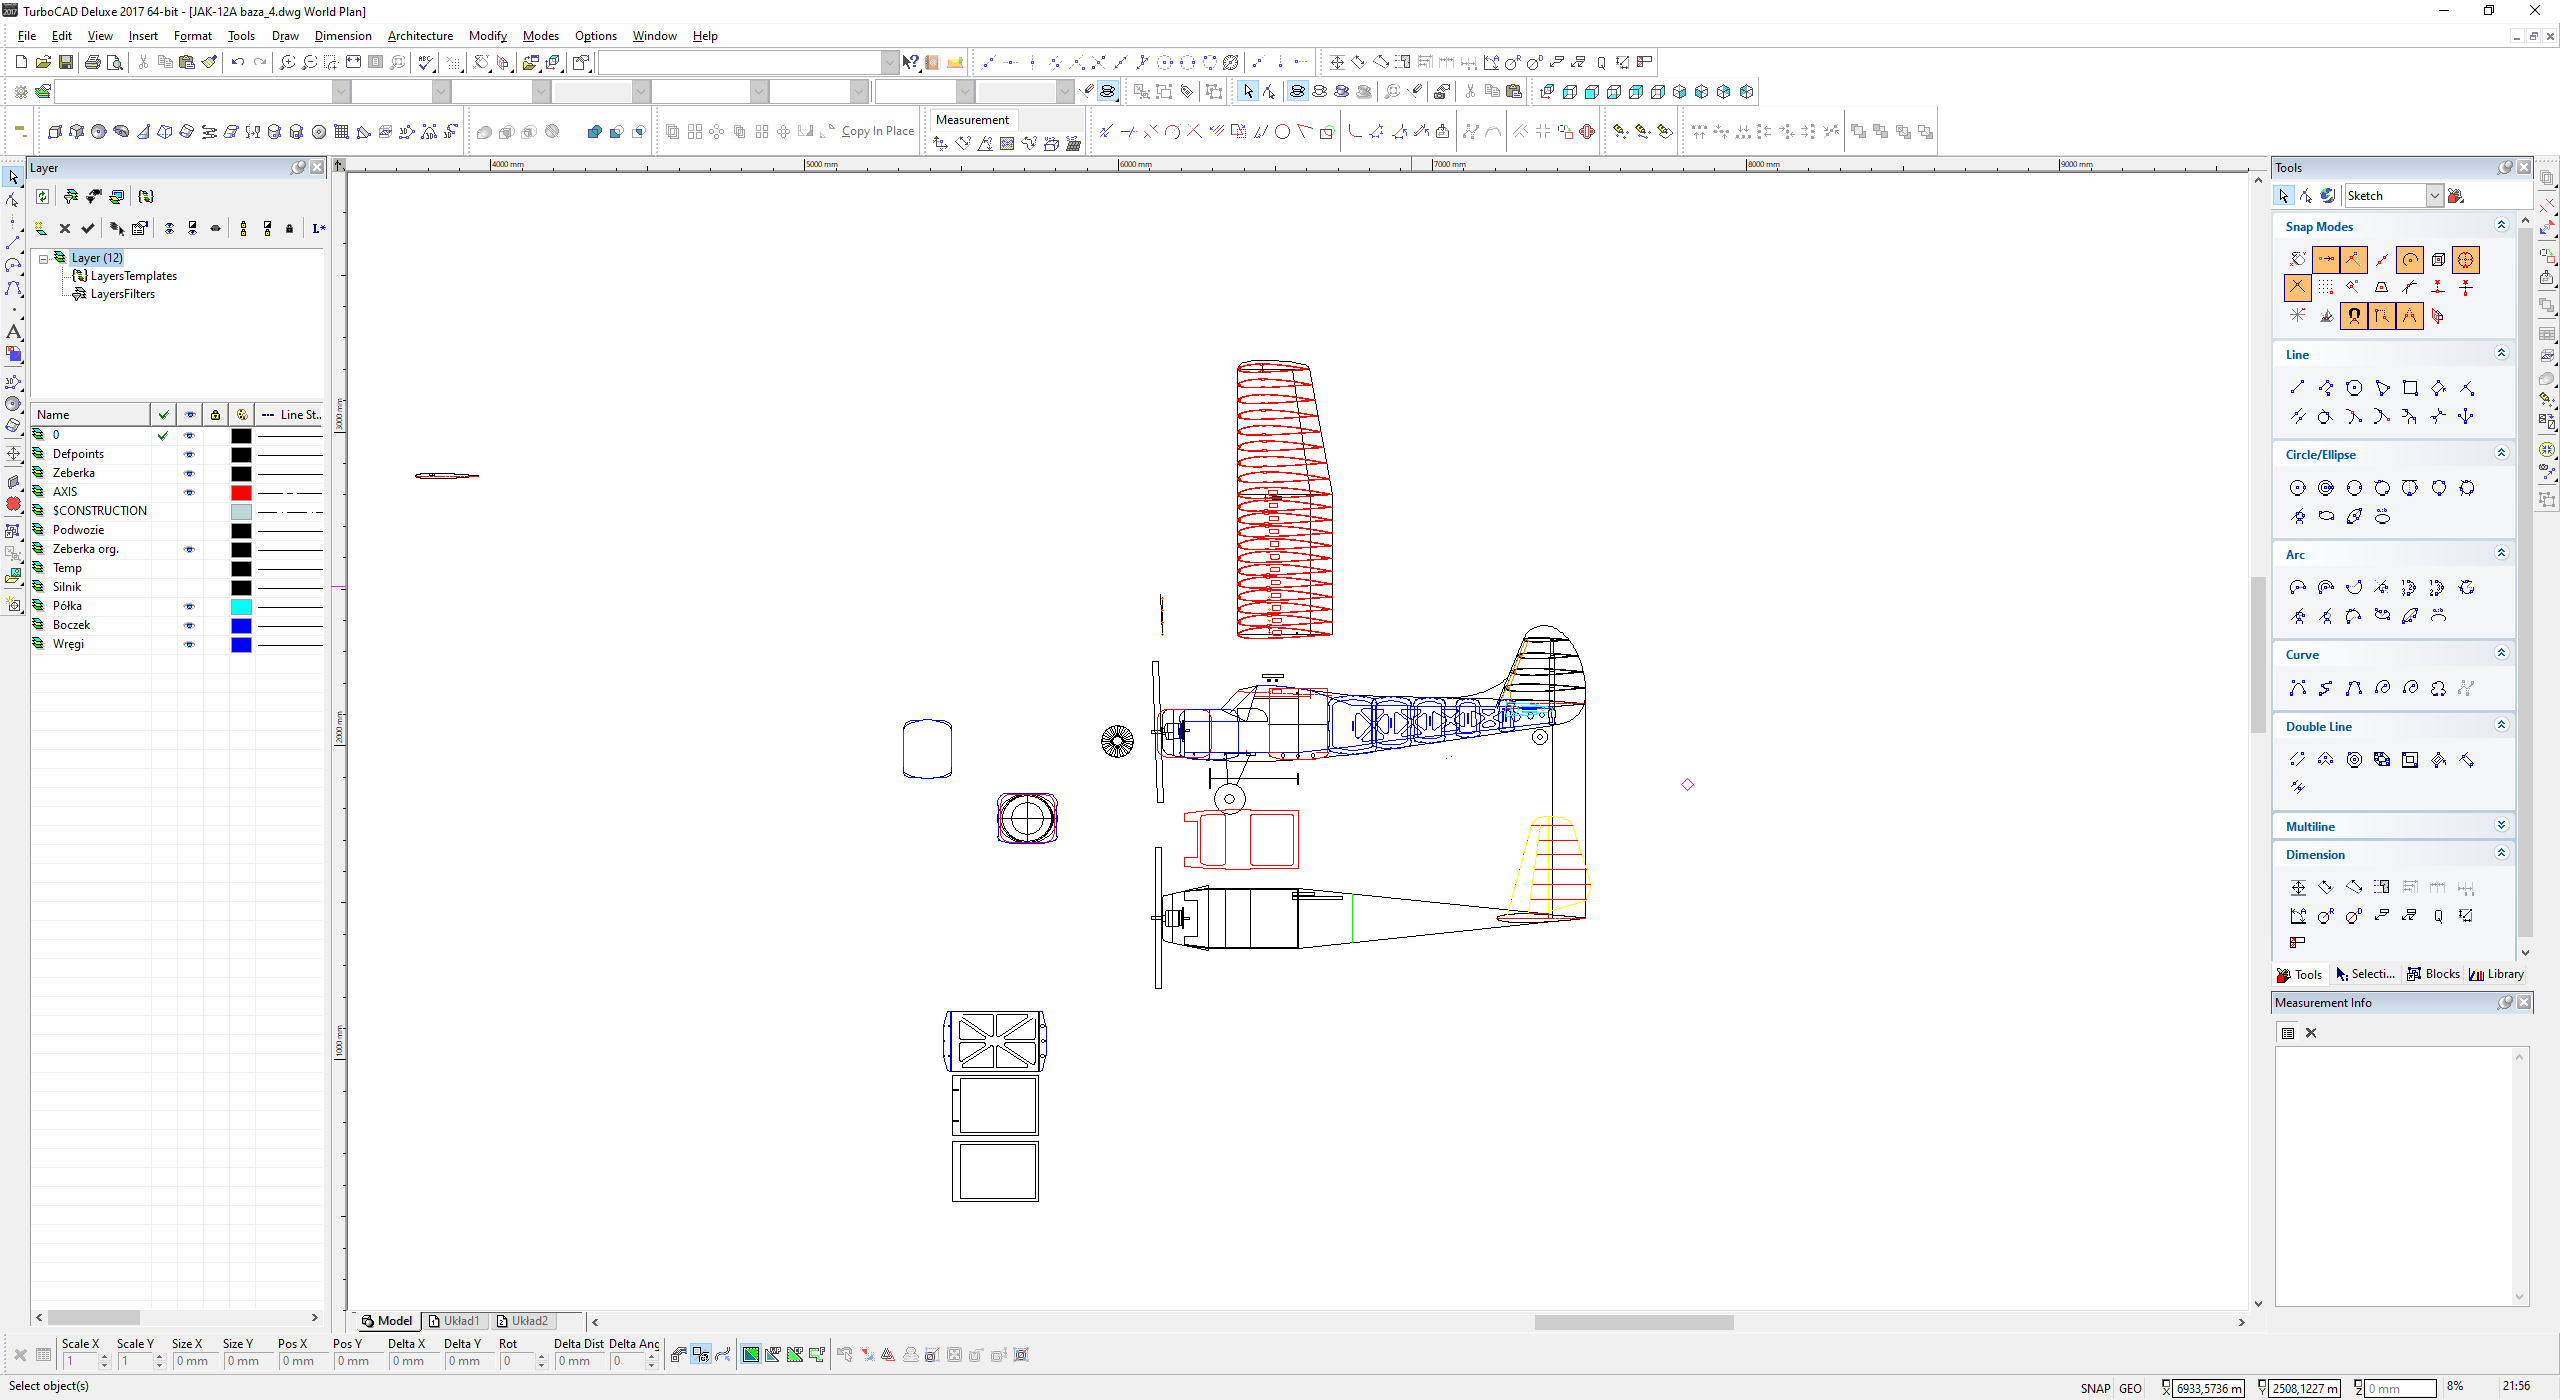The width and height of the screenshot is (2560, 1400).
Task: Toggle visibility eye of Wregi layer
Action: [189, 644]
